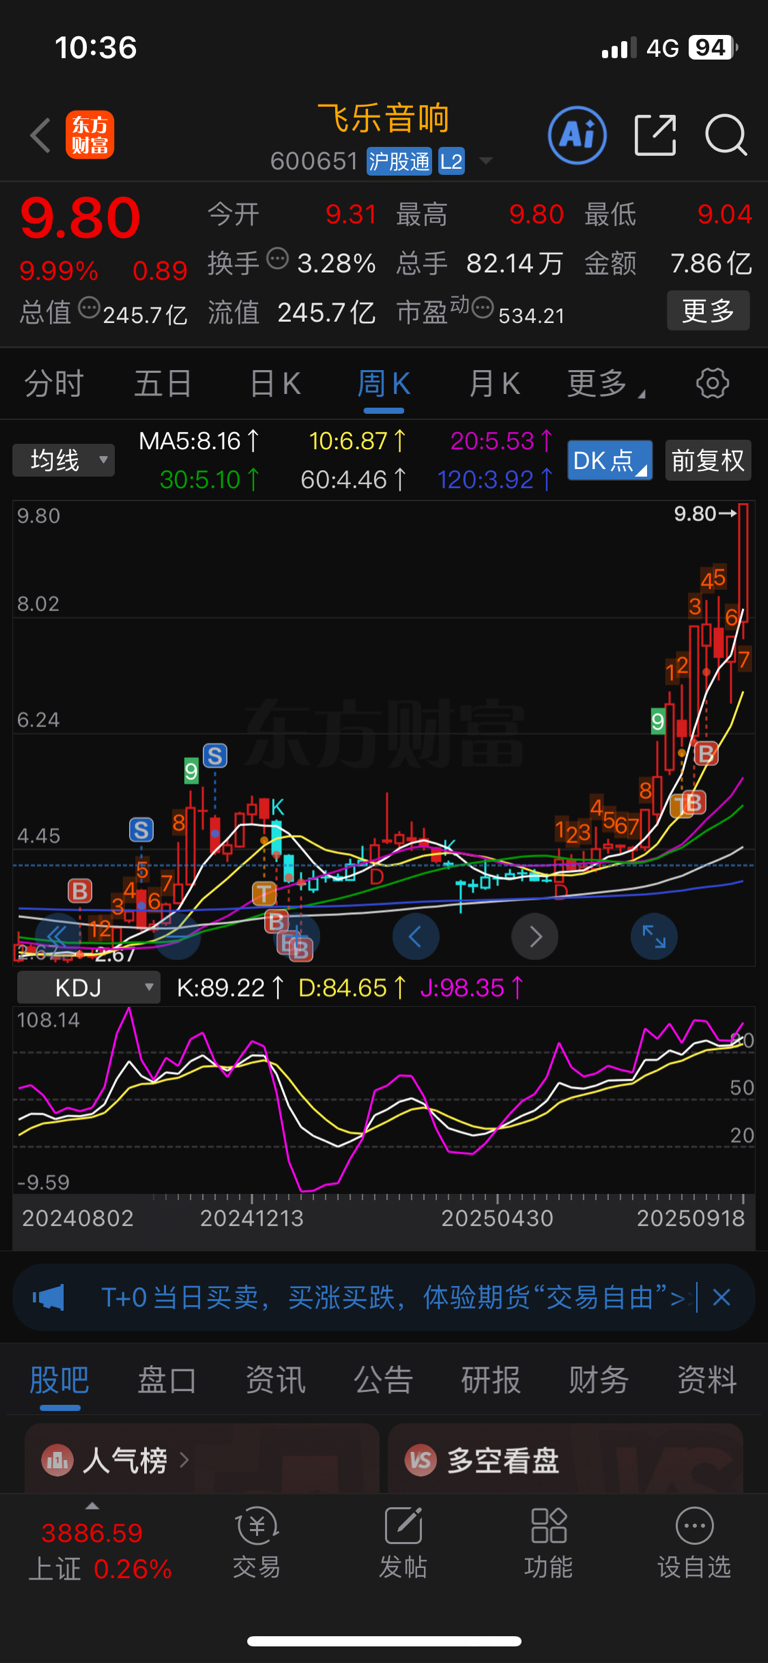Tap the 总值 info icon
The image size is (768, 1663).
(x=89, y=308)
